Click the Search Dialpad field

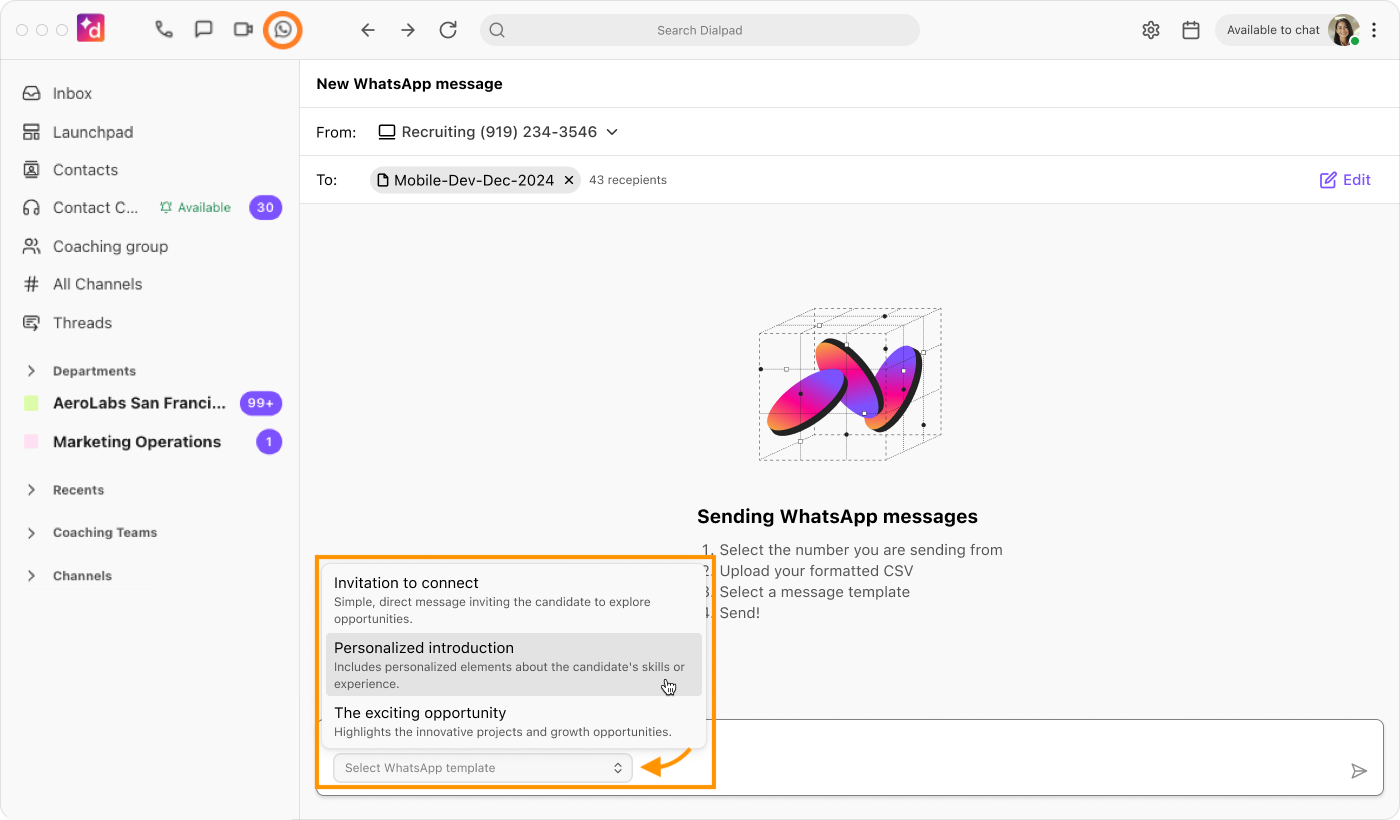click(700, 30)
